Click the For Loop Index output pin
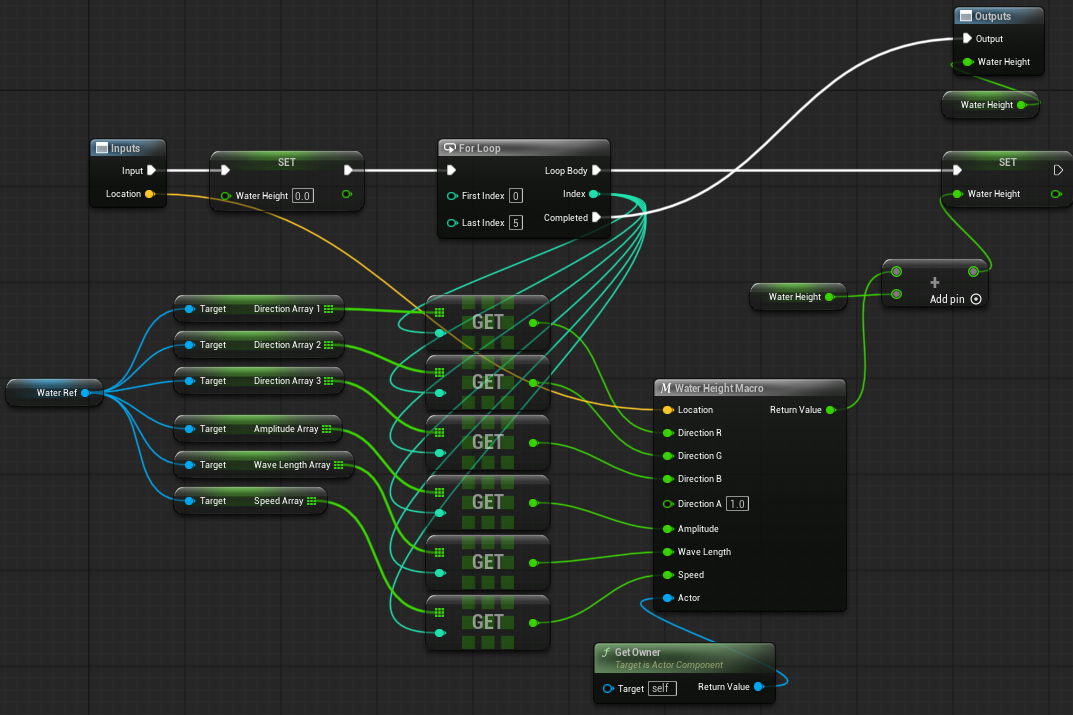 (594, 194)
